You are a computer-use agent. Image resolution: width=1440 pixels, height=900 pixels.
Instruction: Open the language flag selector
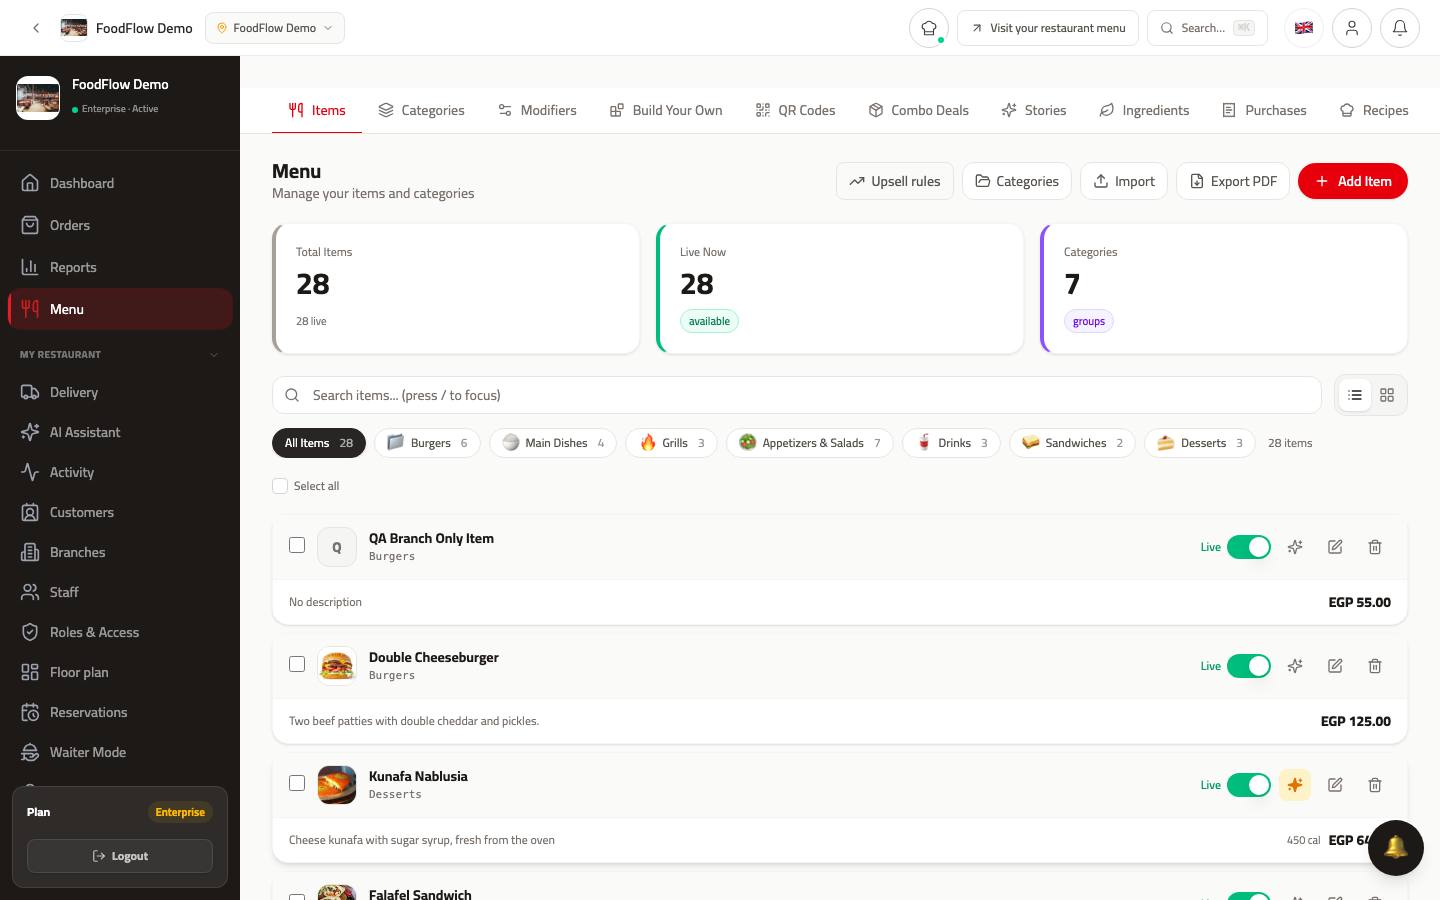pyautogui.click(x=1304, y=28)
